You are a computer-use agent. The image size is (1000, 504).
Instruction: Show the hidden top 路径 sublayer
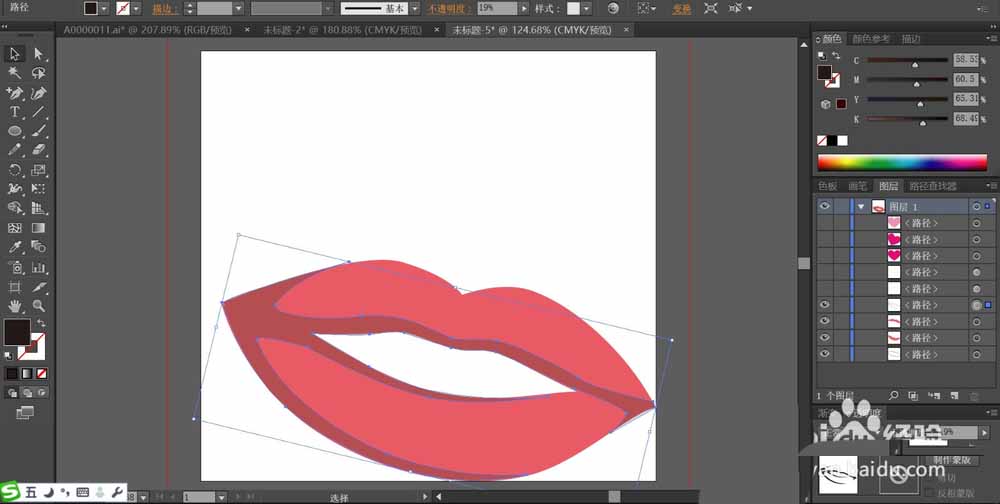pos(825,223)
